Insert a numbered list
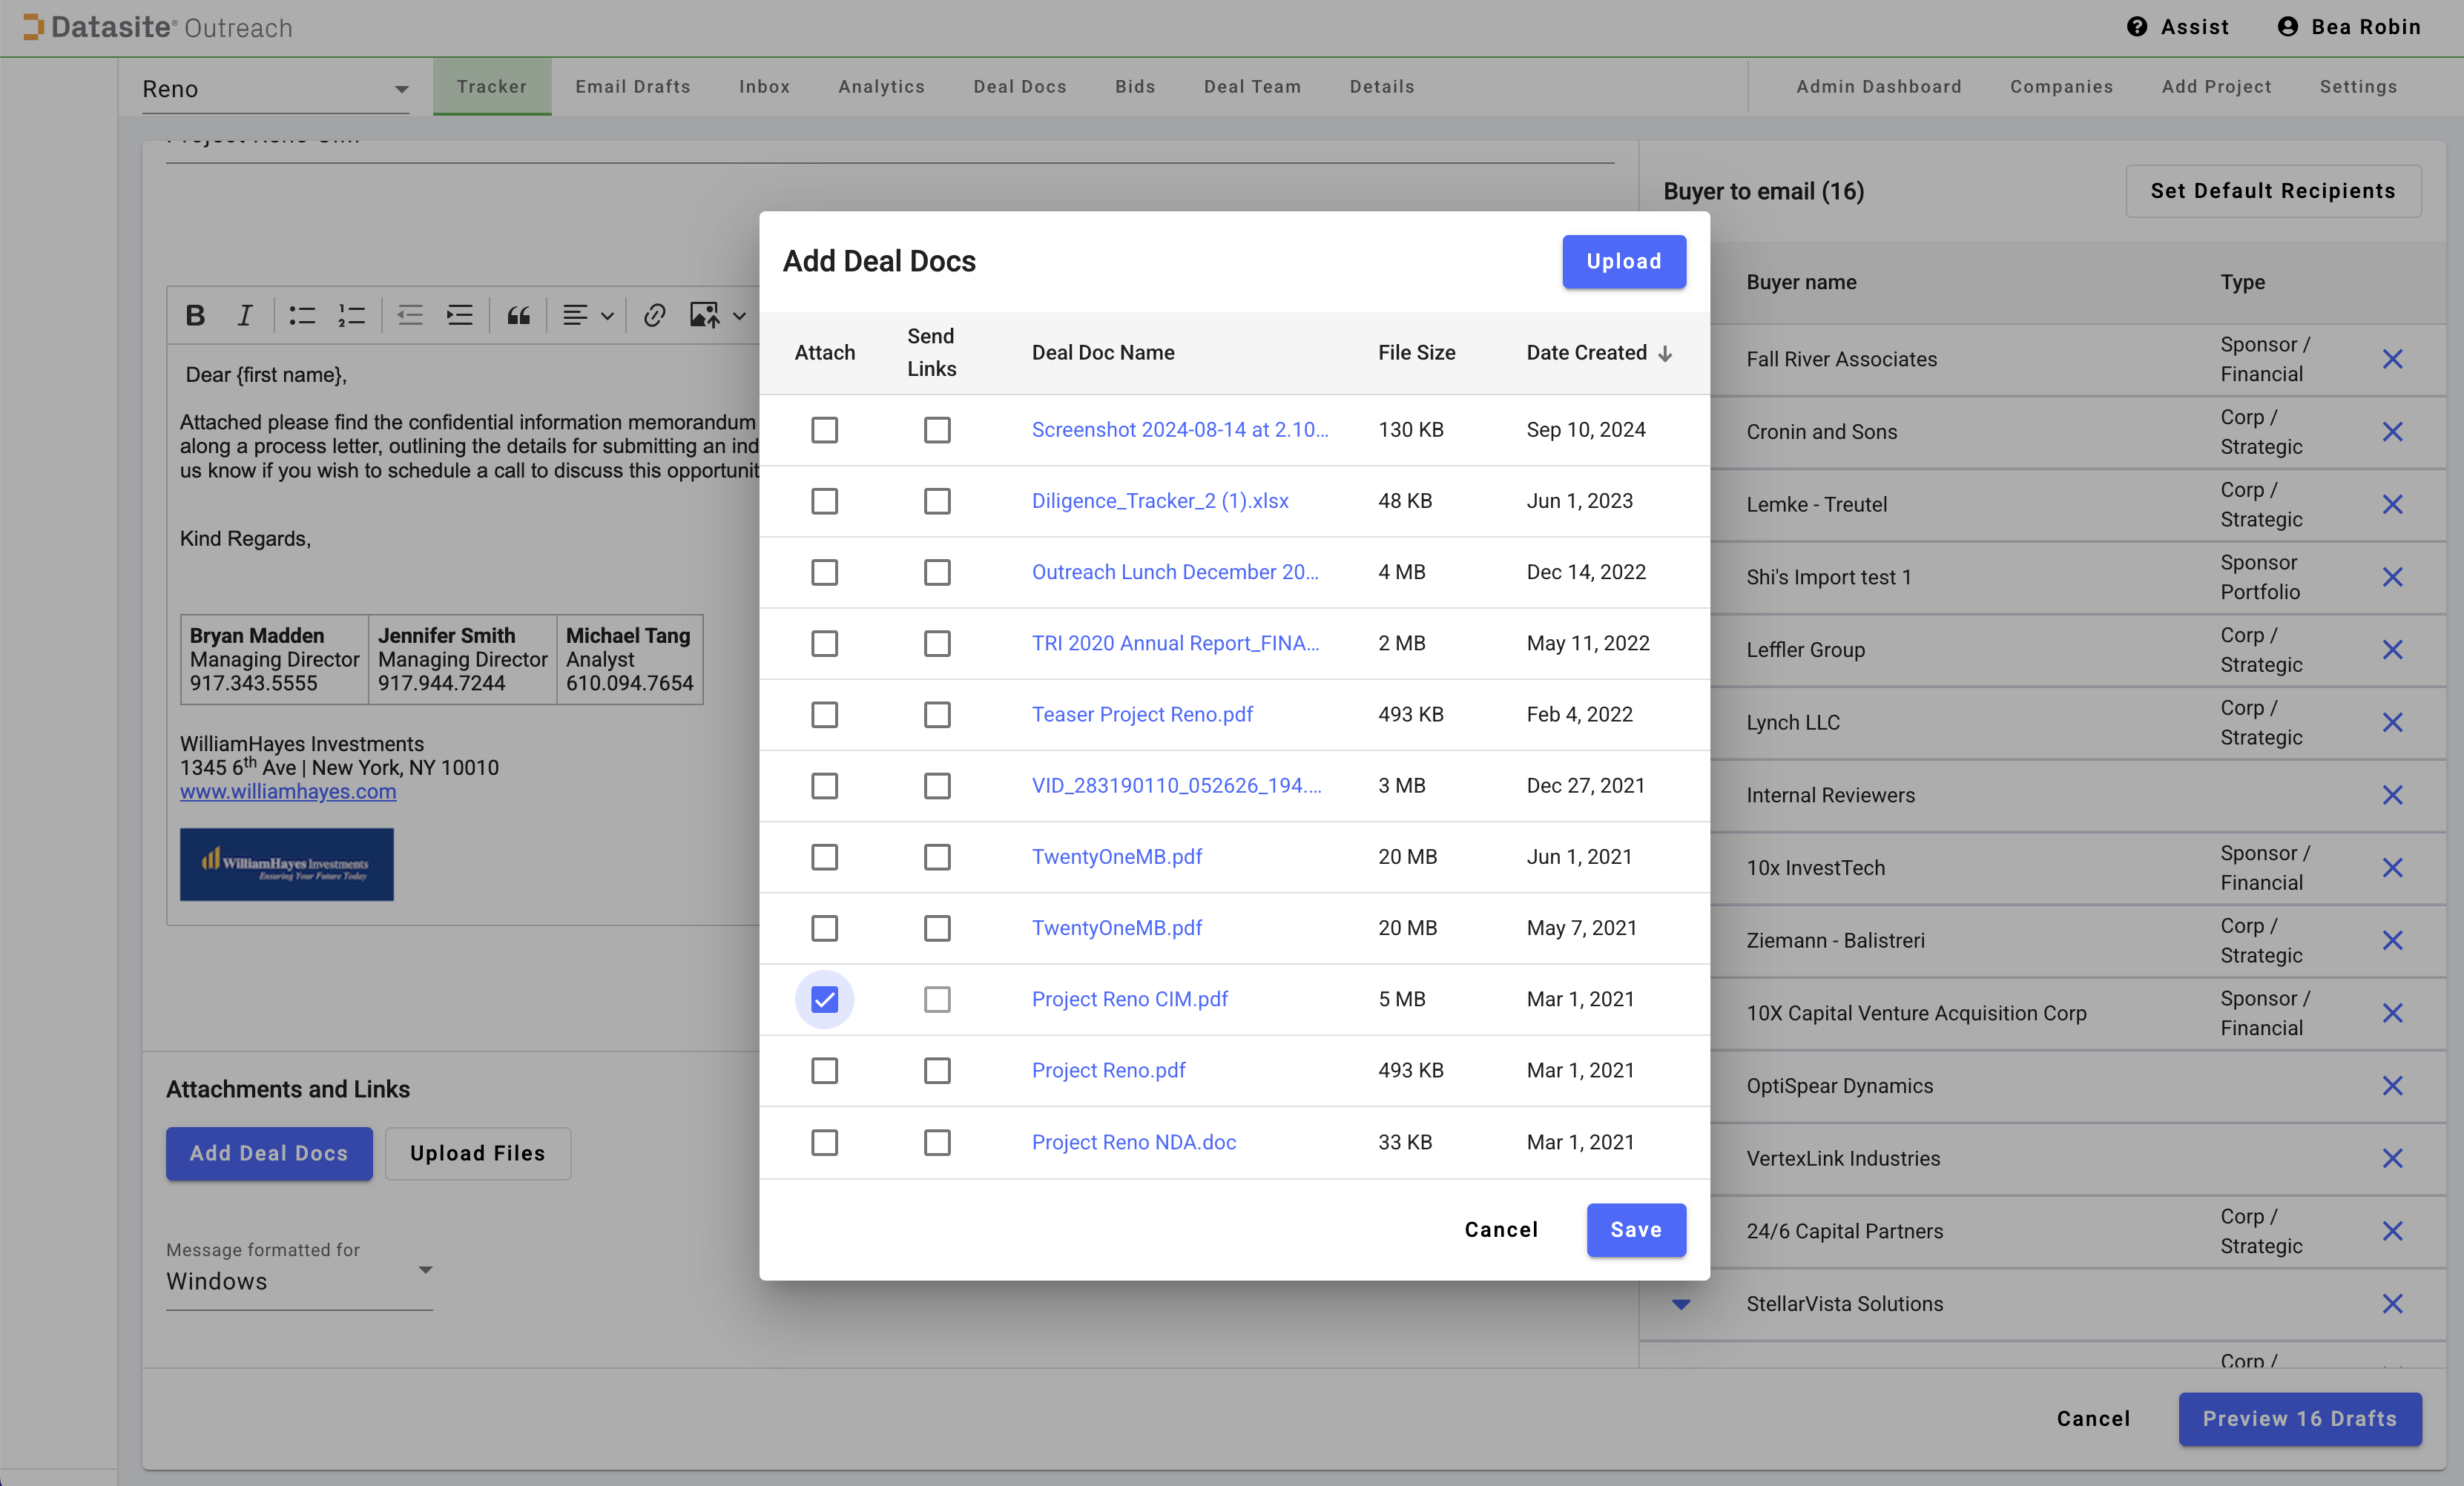 [351, 316]
